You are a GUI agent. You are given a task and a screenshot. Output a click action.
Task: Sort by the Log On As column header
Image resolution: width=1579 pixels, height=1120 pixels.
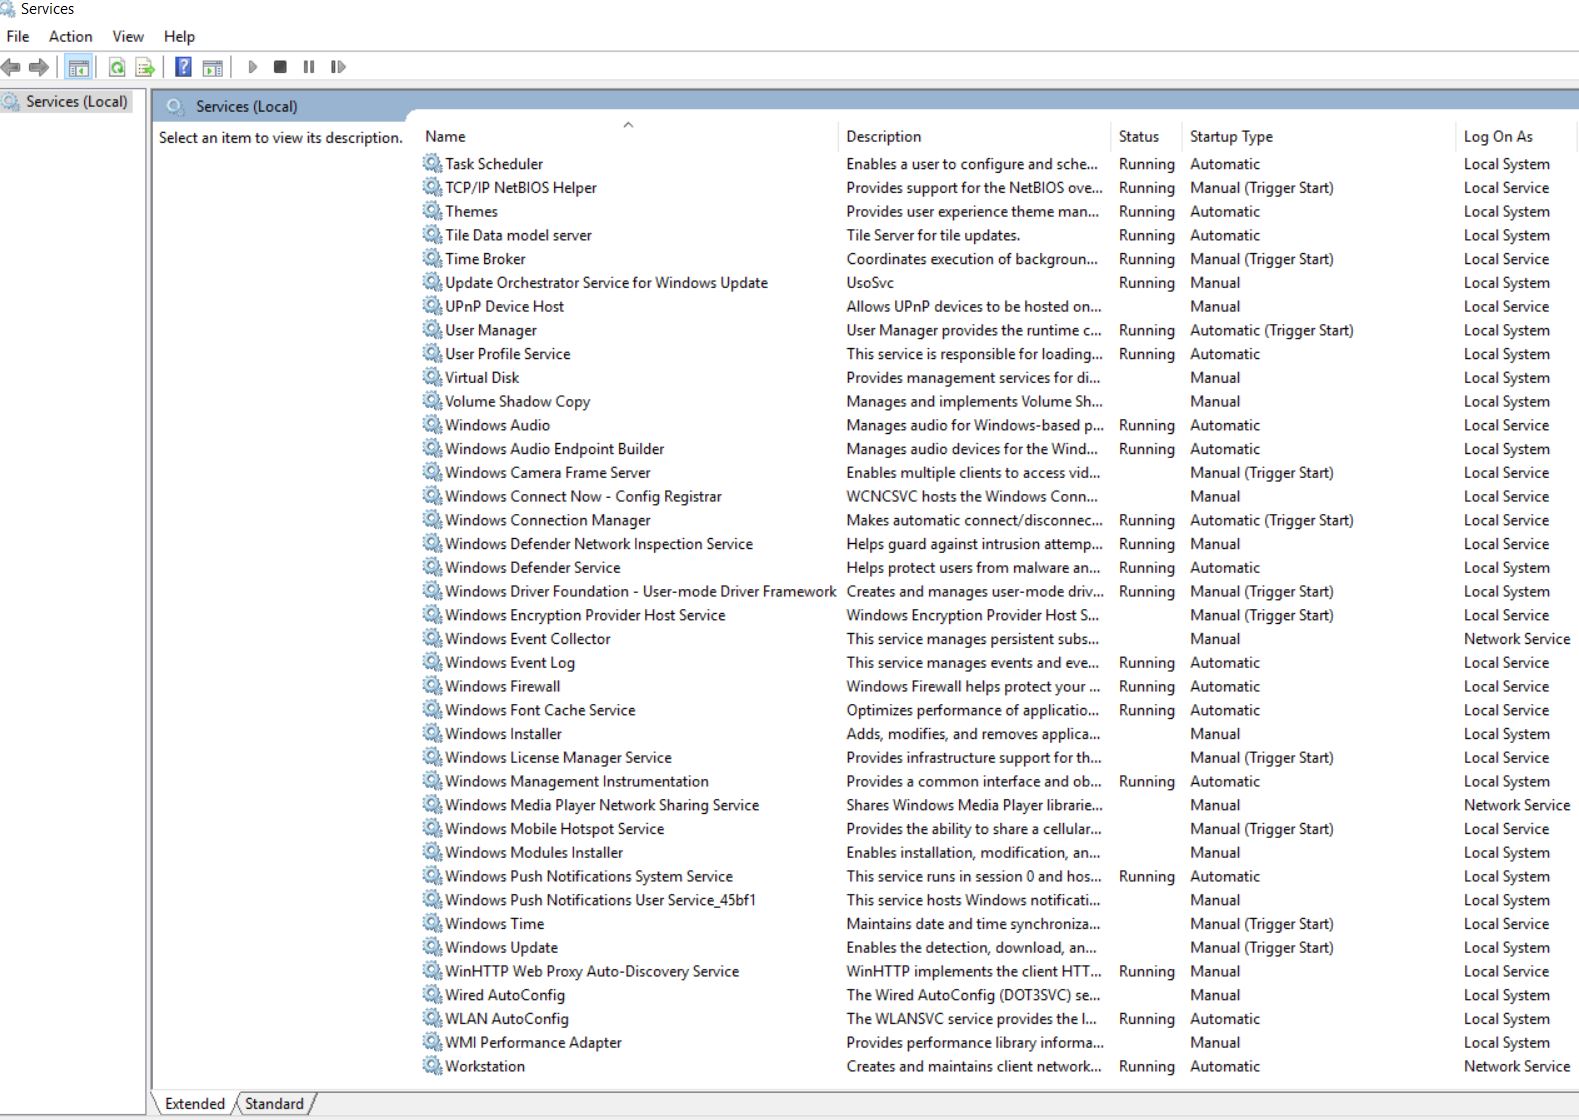pos(1517,136)
